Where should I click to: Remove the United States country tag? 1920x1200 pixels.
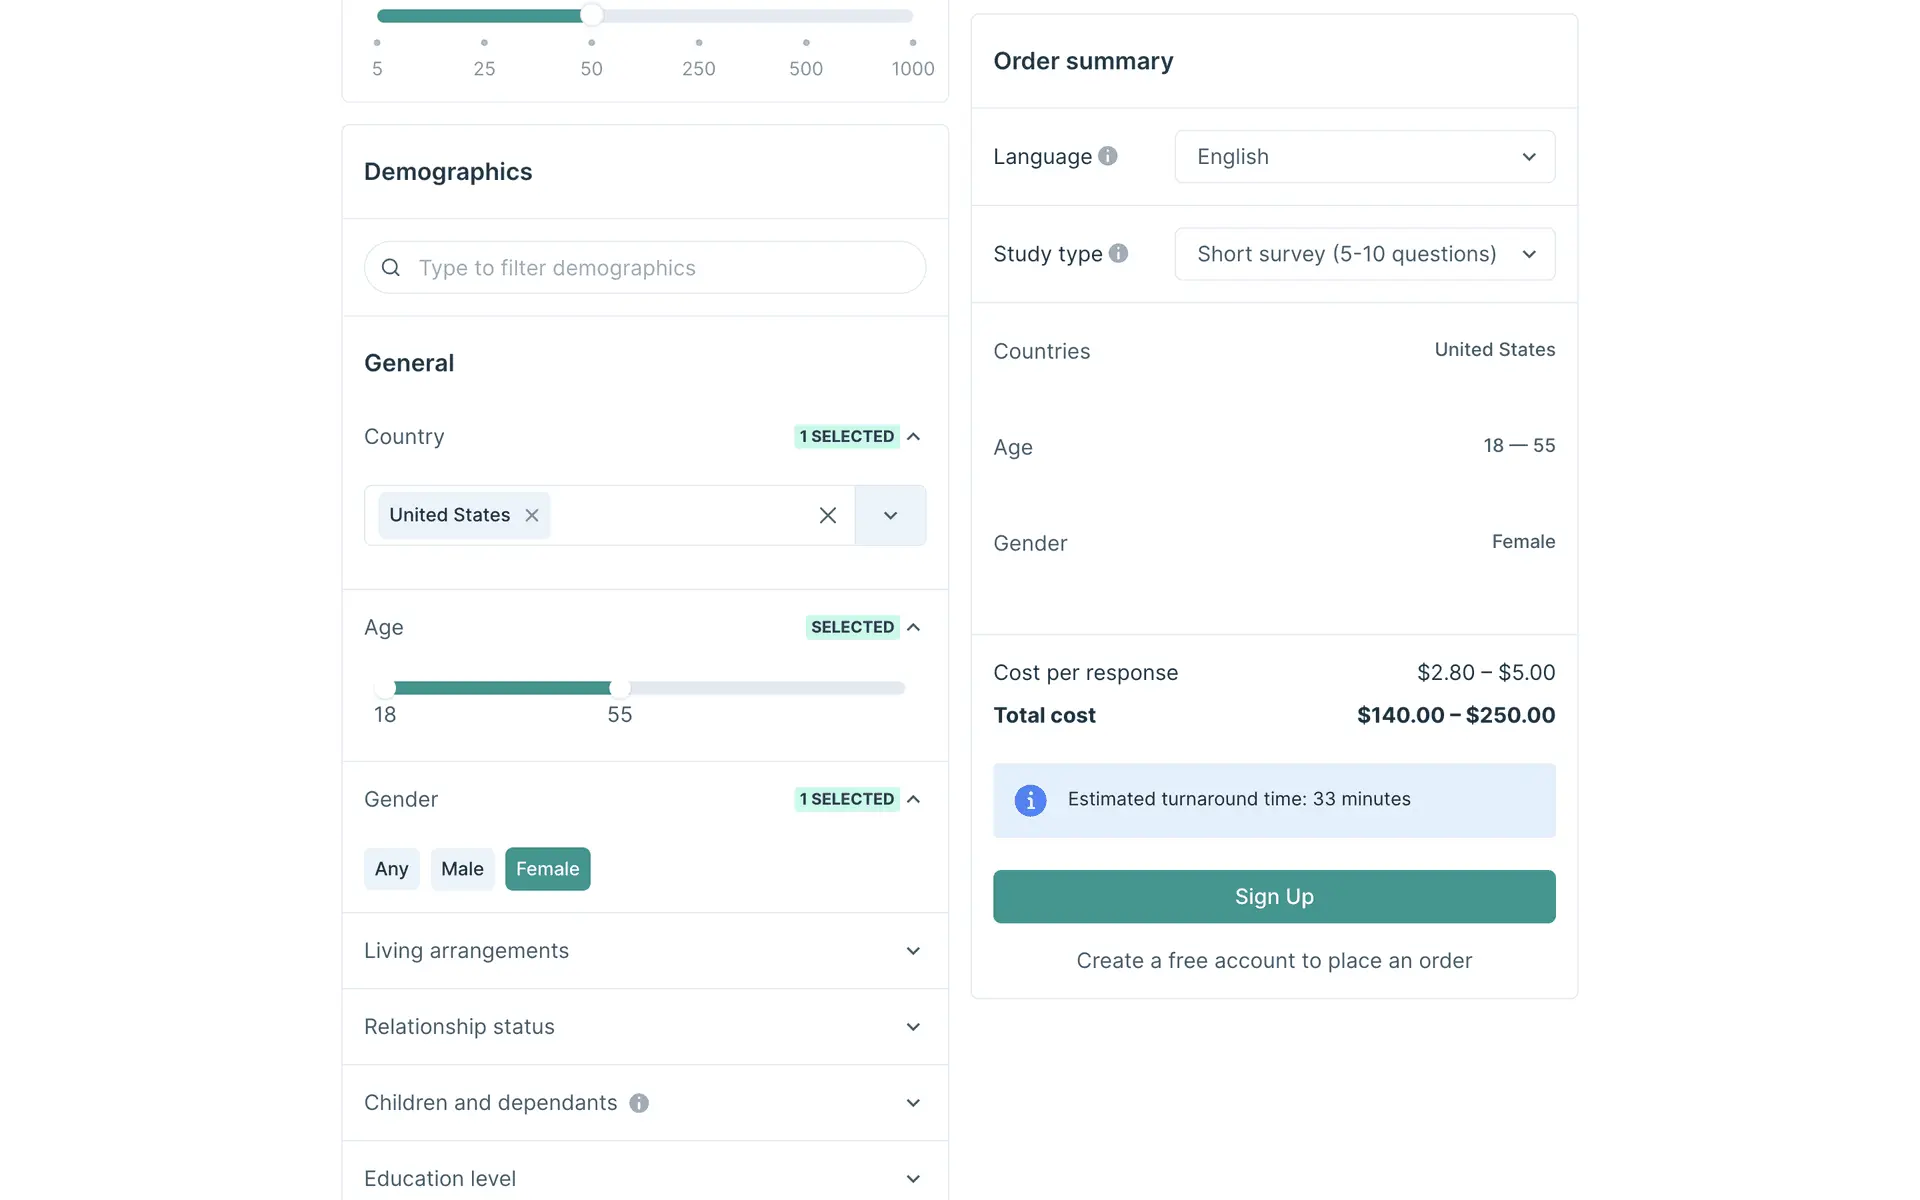click(x=532, y=515)
